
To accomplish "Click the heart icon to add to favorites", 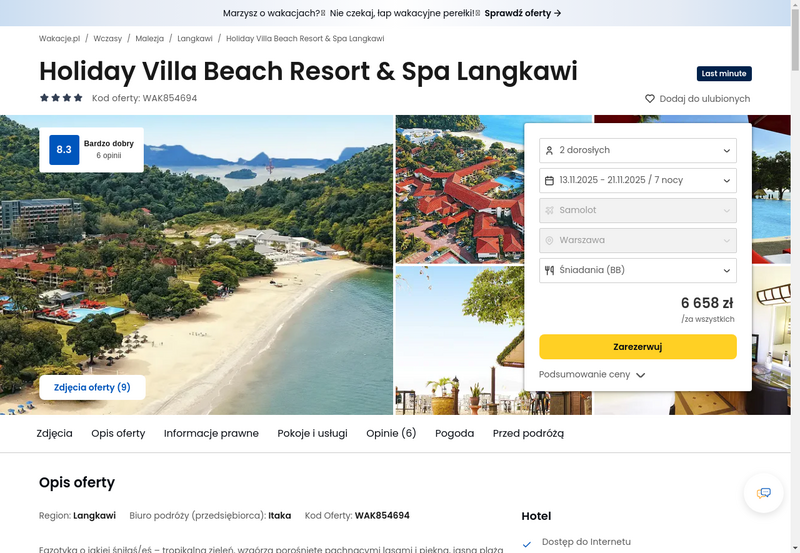I will [649, 98].
